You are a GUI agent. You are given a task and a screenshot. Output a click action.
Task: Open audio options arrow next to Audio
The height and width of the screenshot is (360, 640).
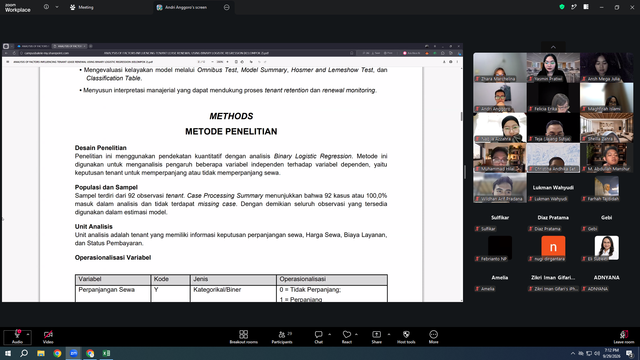(x=28, y=334)
